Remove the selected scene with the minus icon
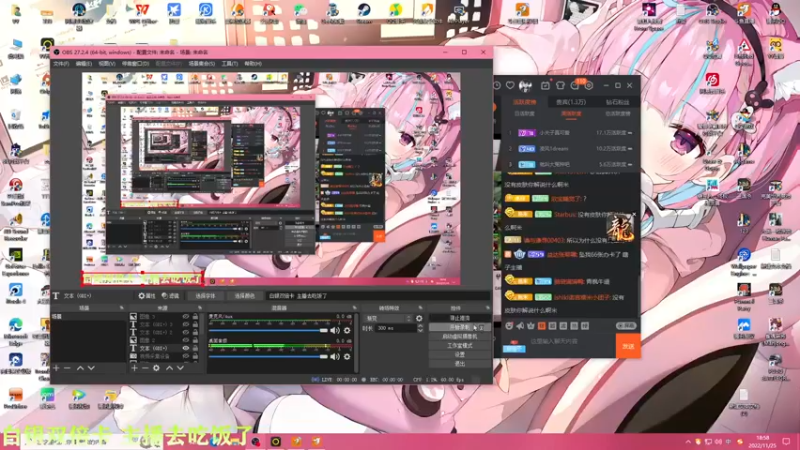800x450 pixels. tap(67, 368)
